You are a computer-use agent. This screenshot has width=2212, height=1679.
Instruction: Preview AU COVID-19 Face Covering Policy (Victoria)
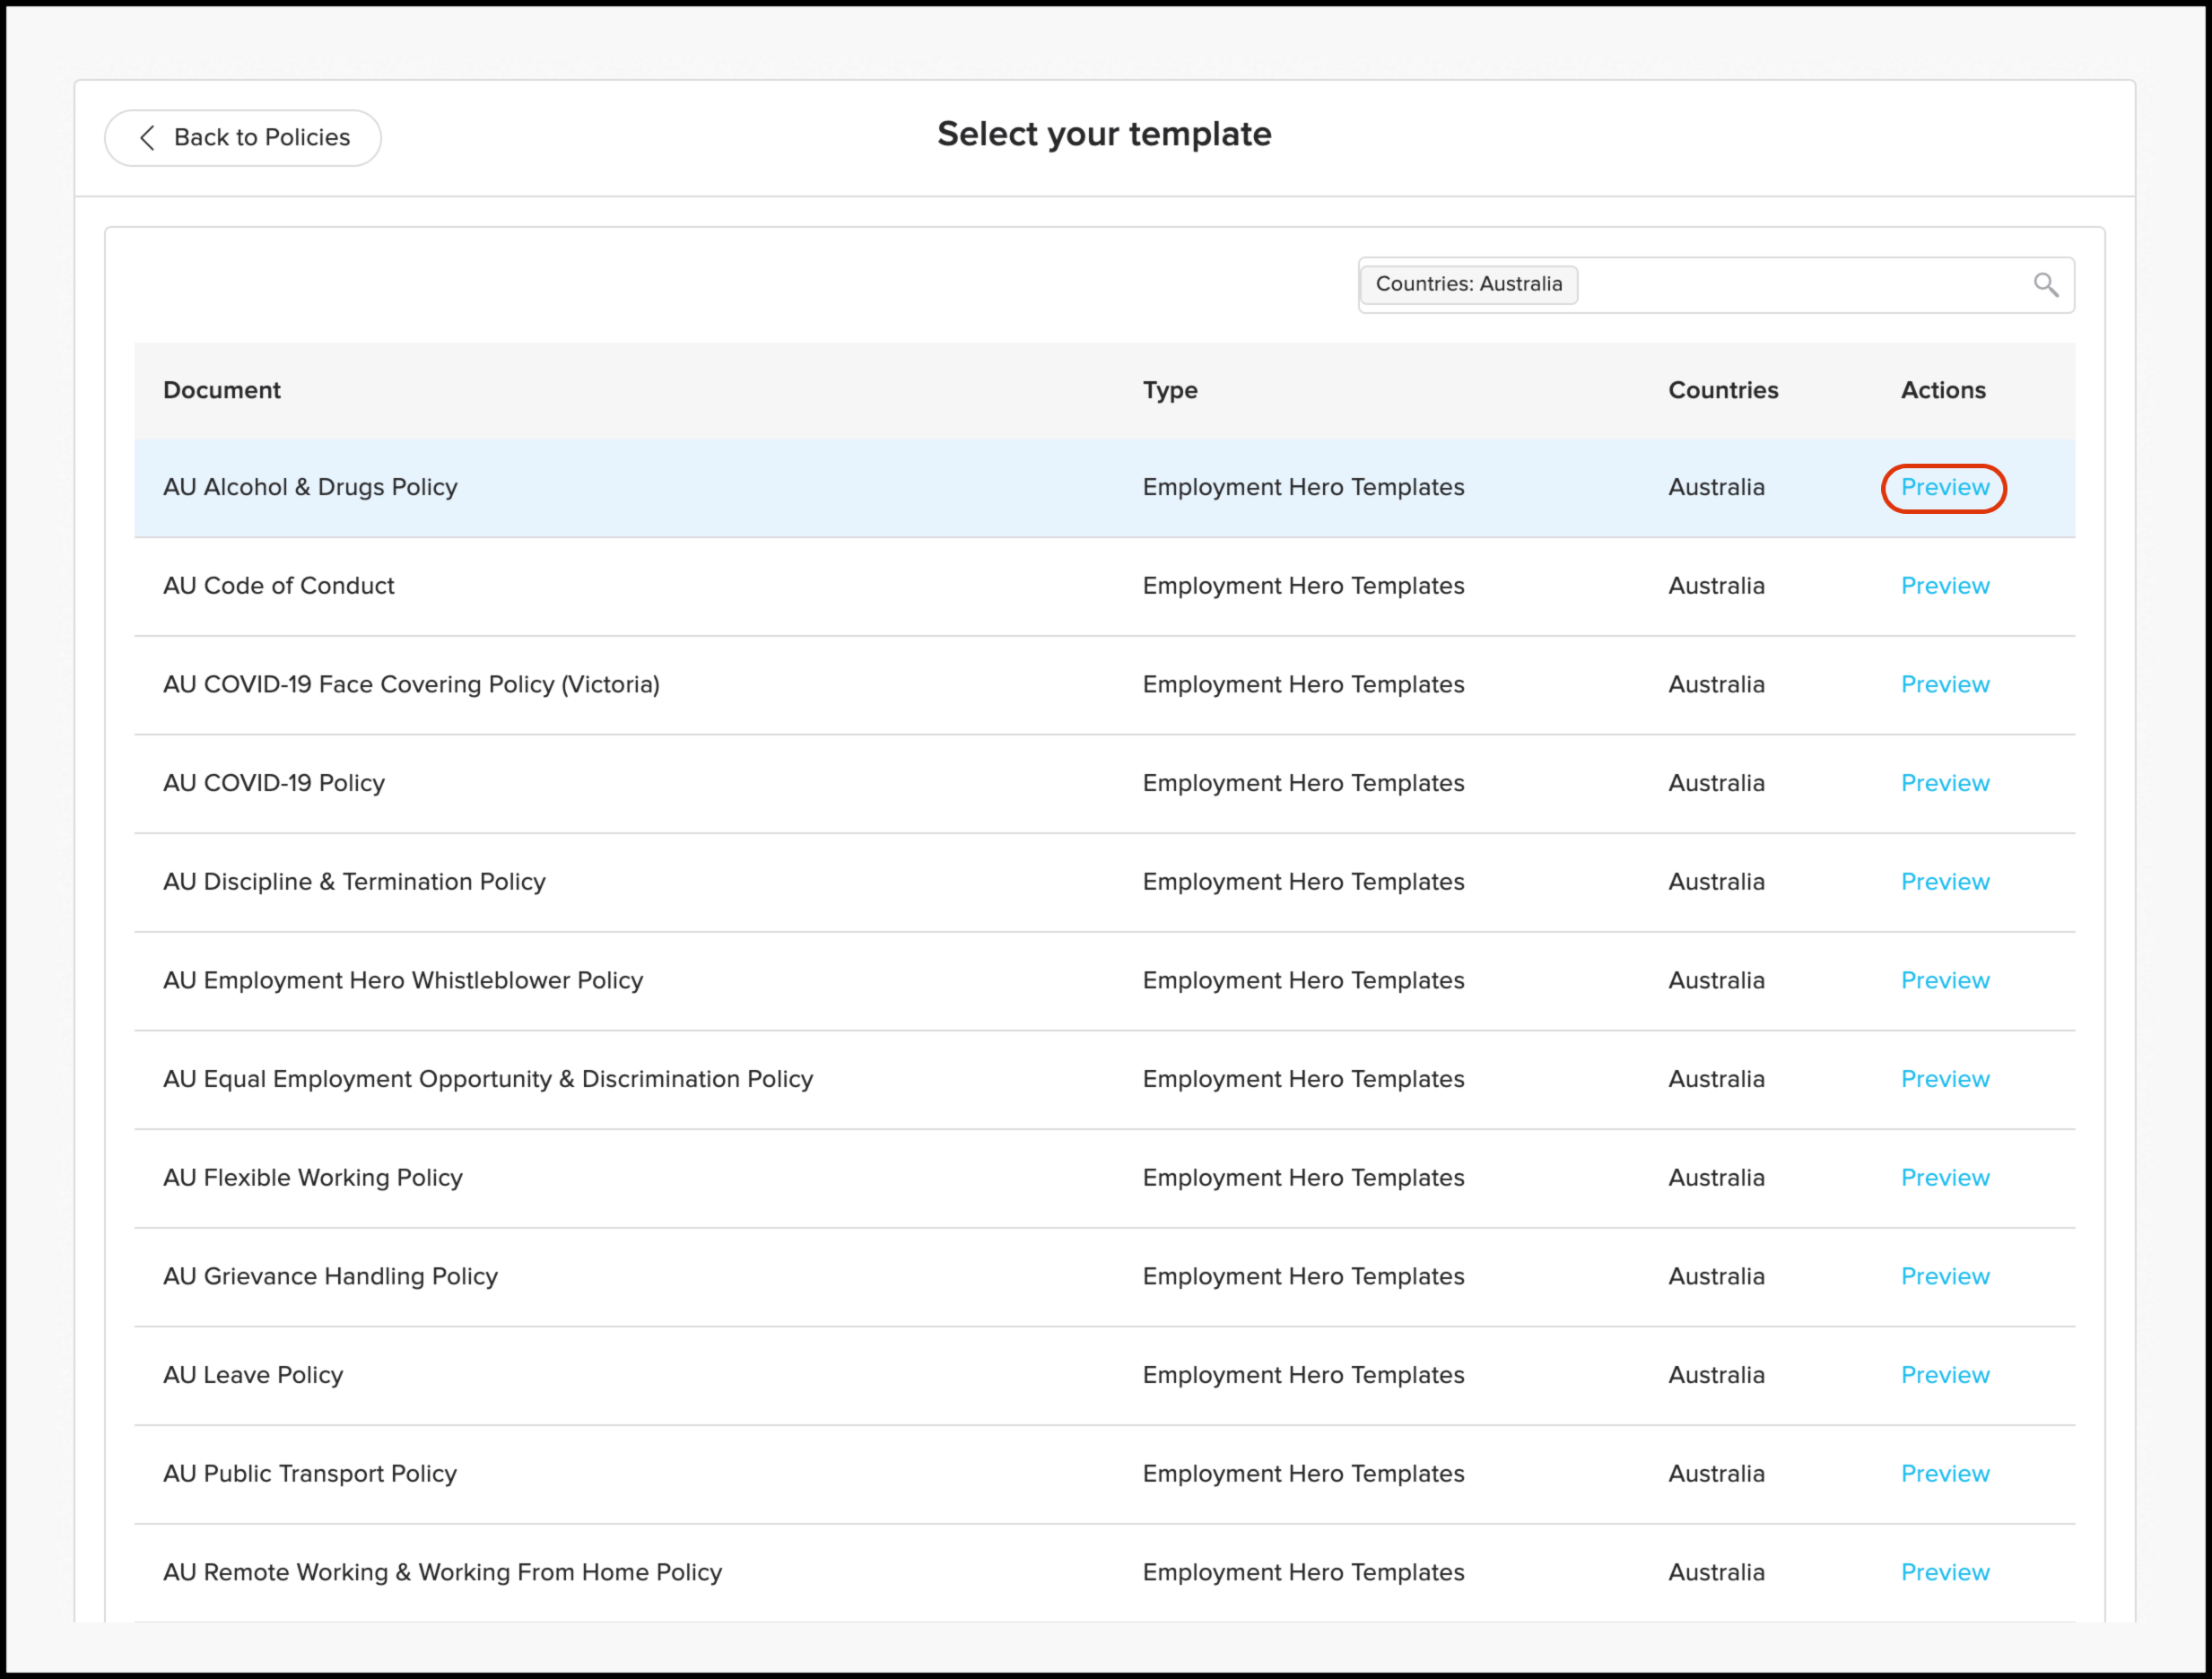click(x=1944, y=685)
